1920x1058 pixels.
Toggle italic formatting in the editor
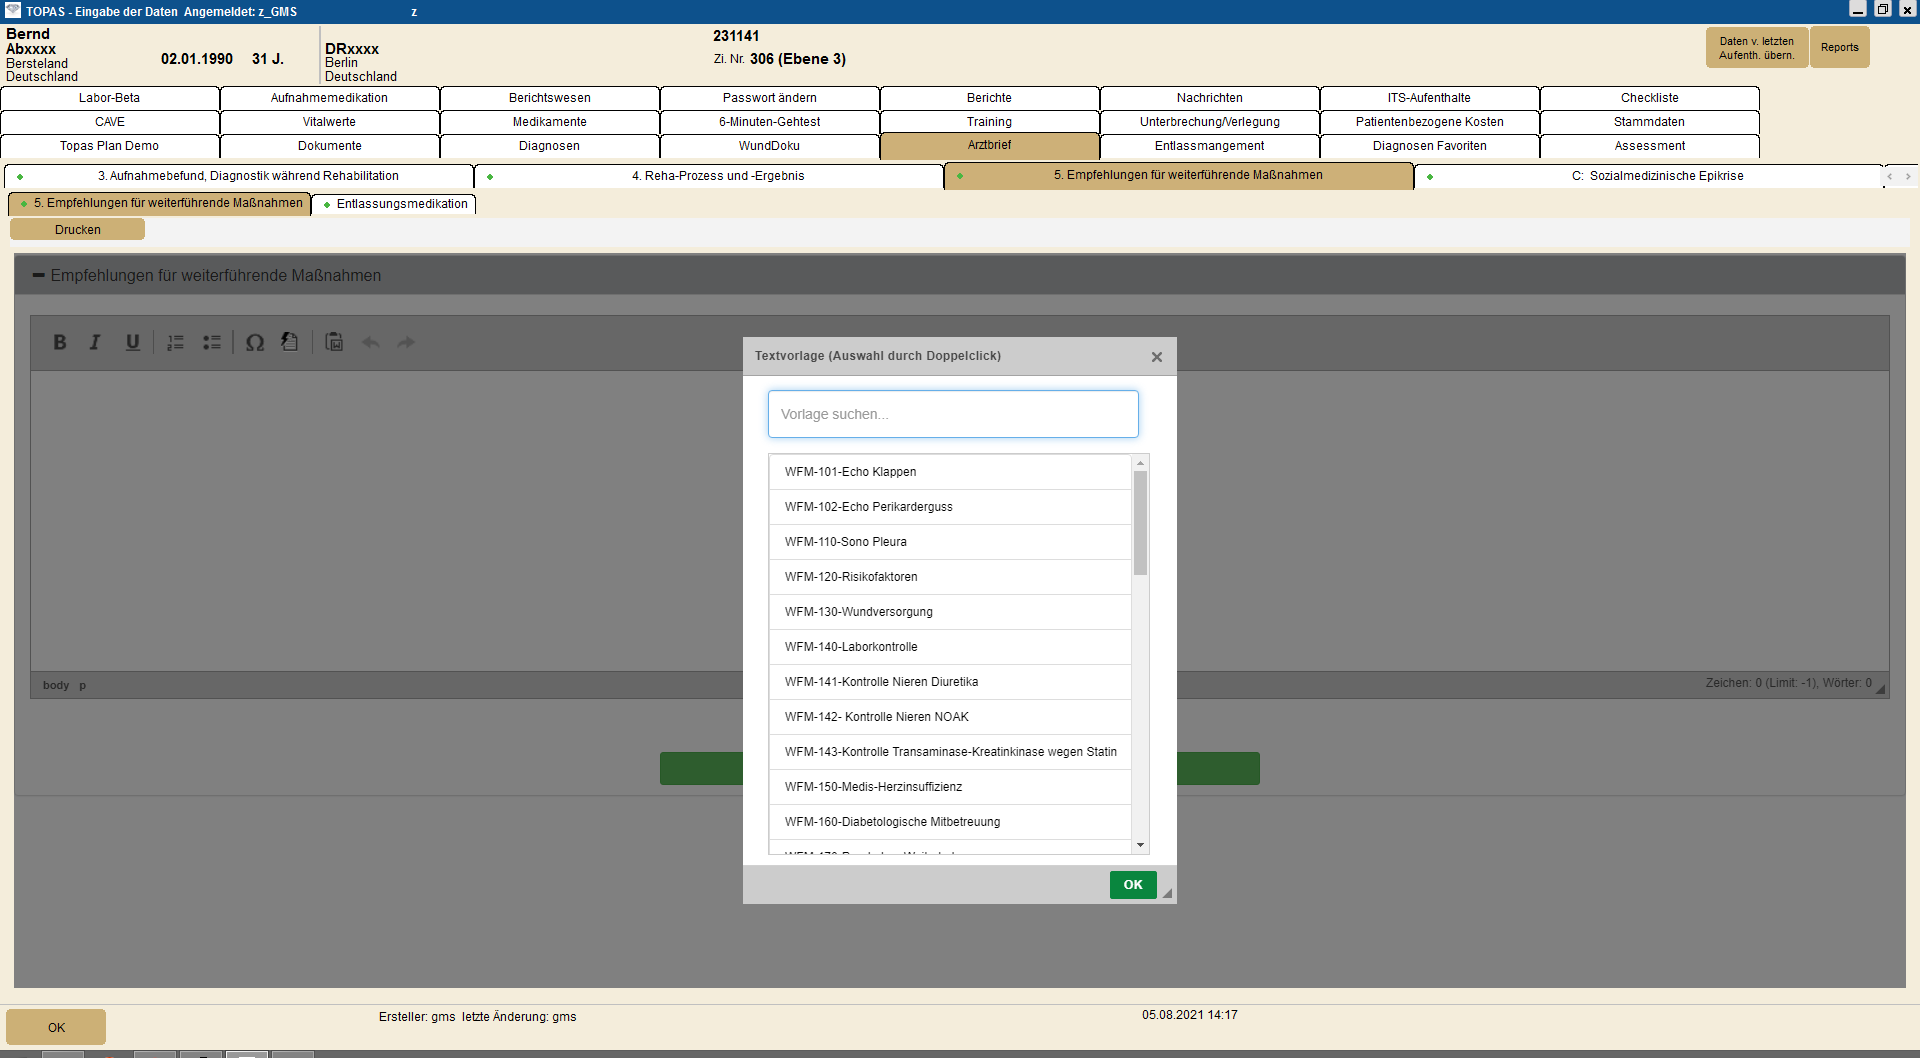[95, 342]
